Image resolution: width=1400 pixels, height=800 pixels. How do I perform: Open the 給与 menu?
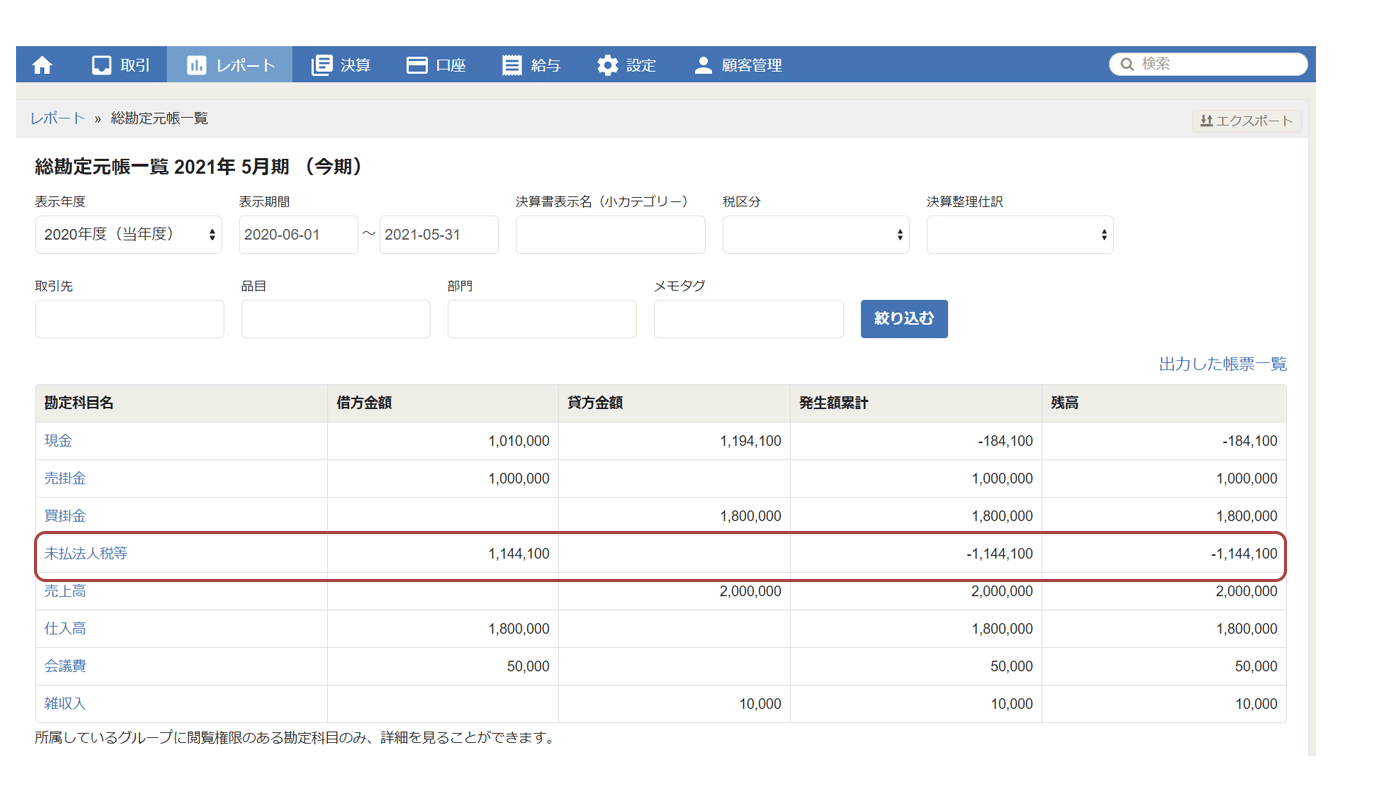coord(531,65)
